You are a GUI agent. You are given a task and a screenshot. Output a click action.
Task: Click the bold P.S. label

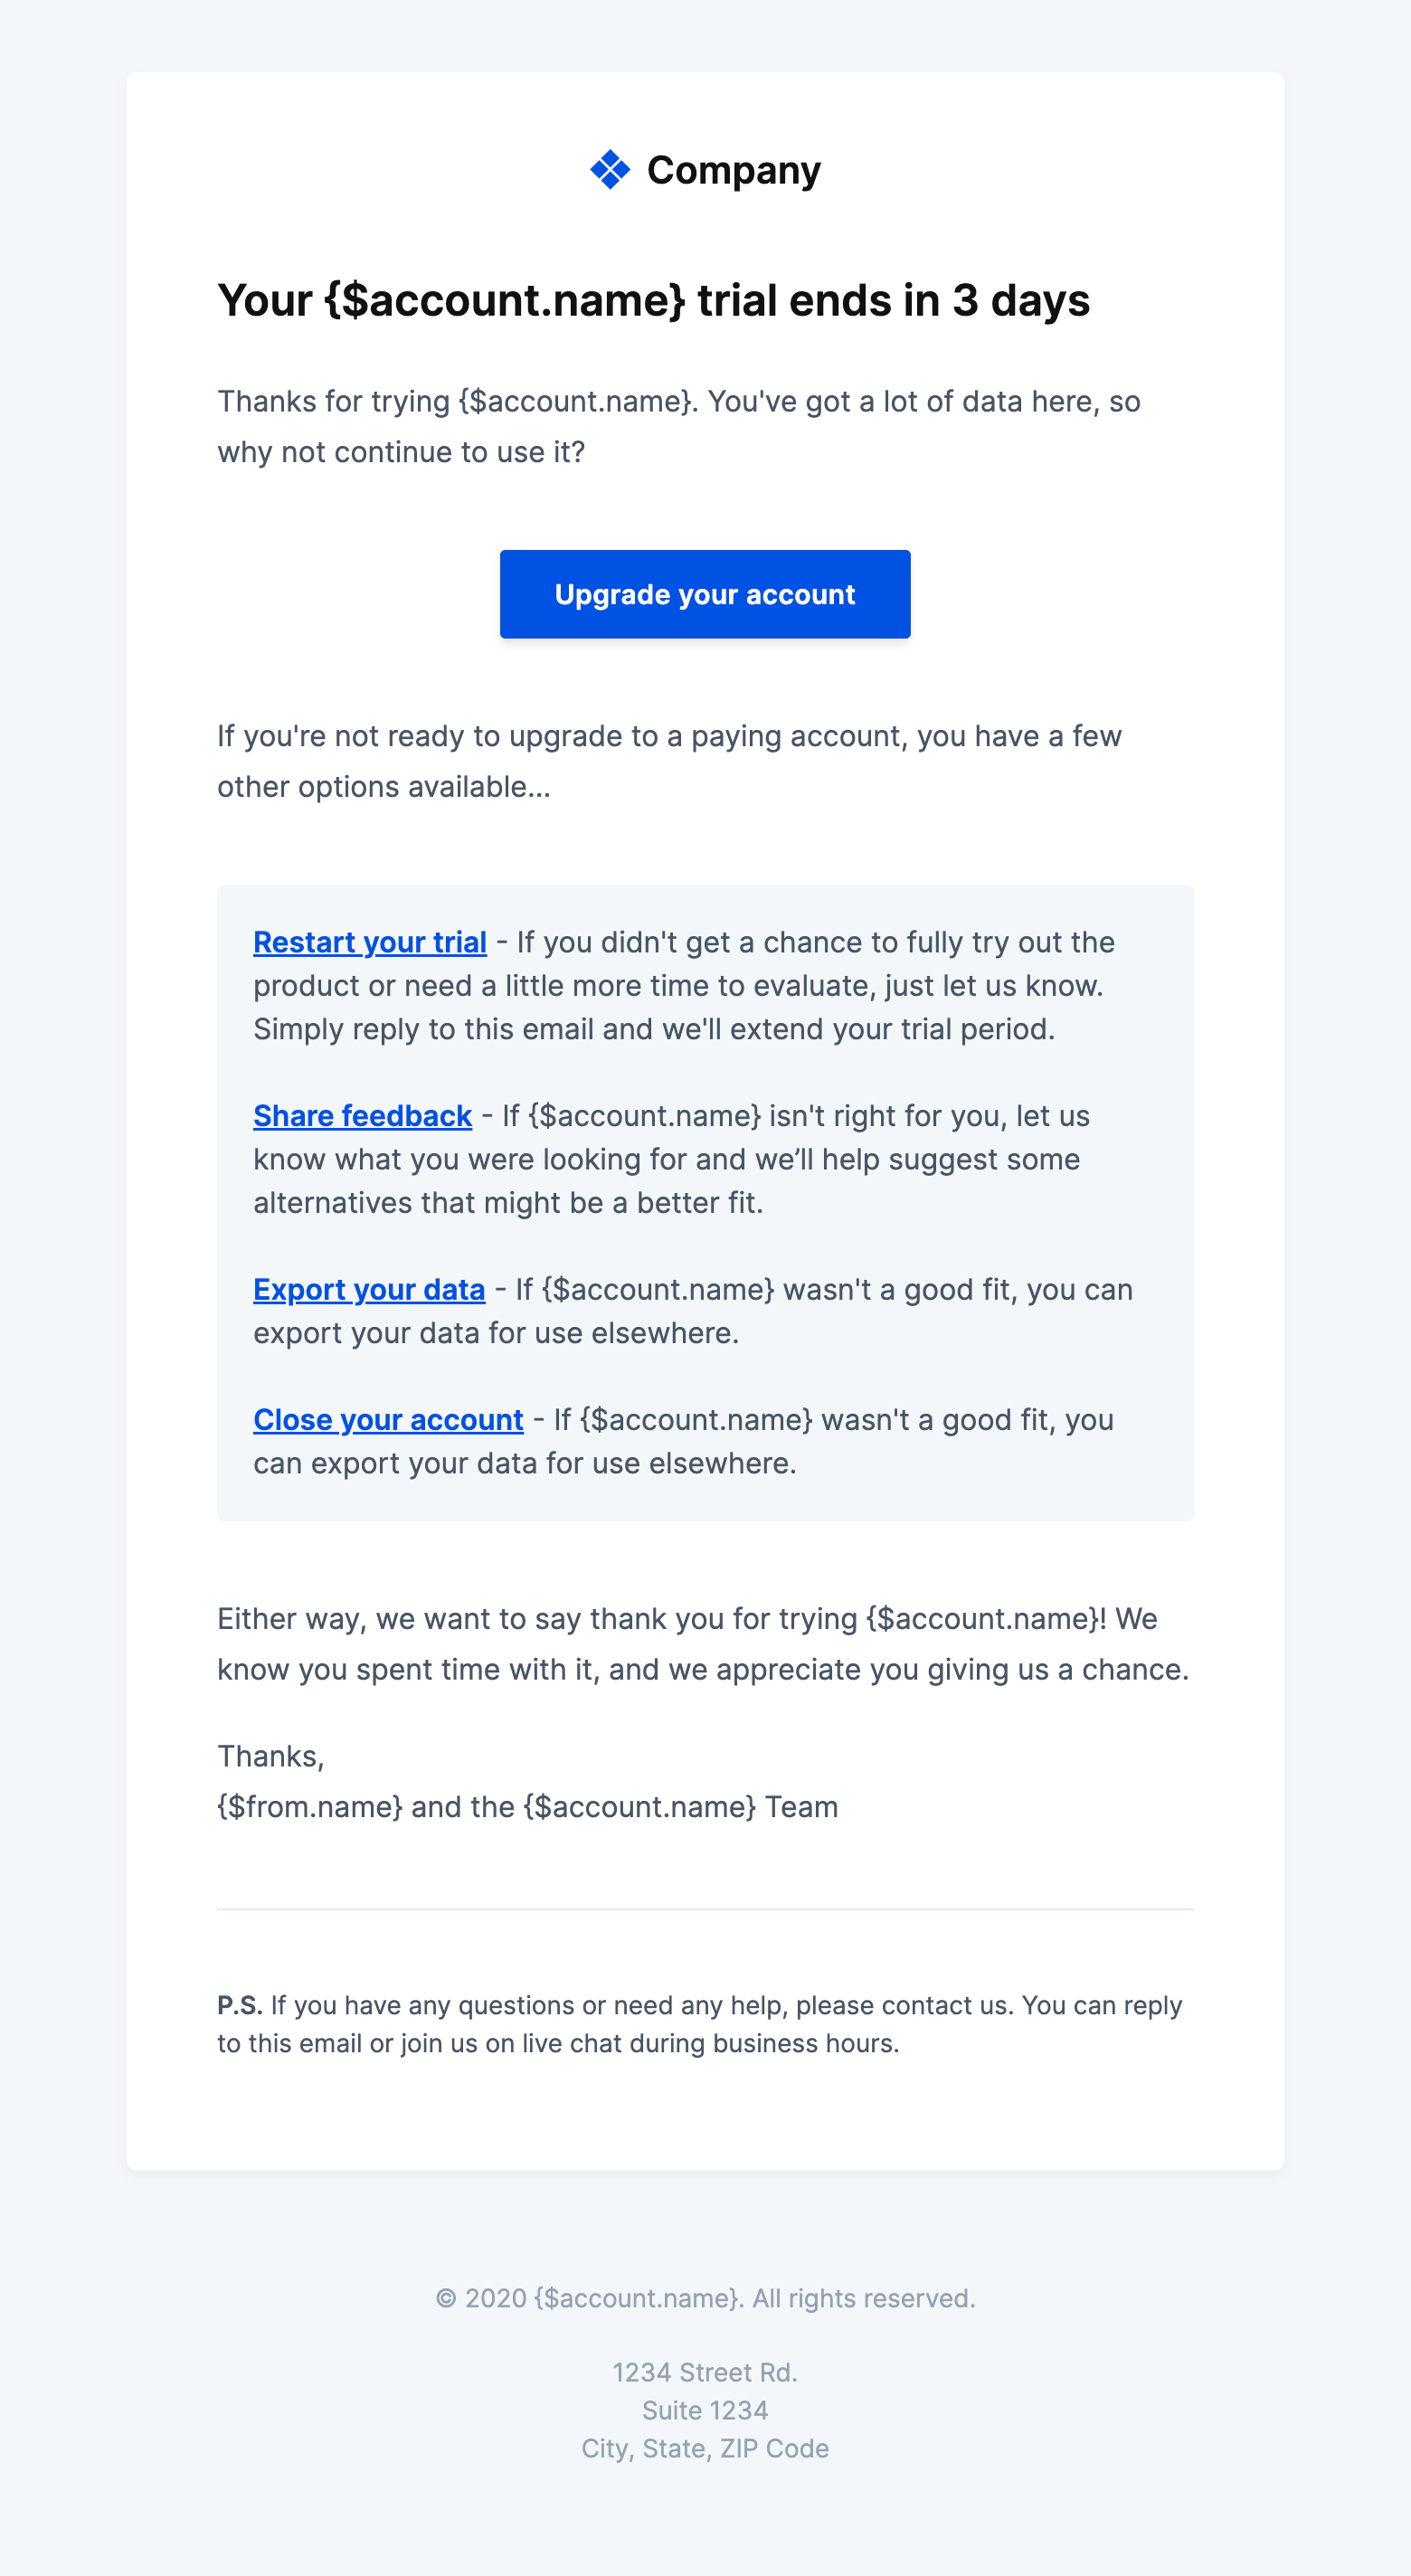(x=239, y=2005)
